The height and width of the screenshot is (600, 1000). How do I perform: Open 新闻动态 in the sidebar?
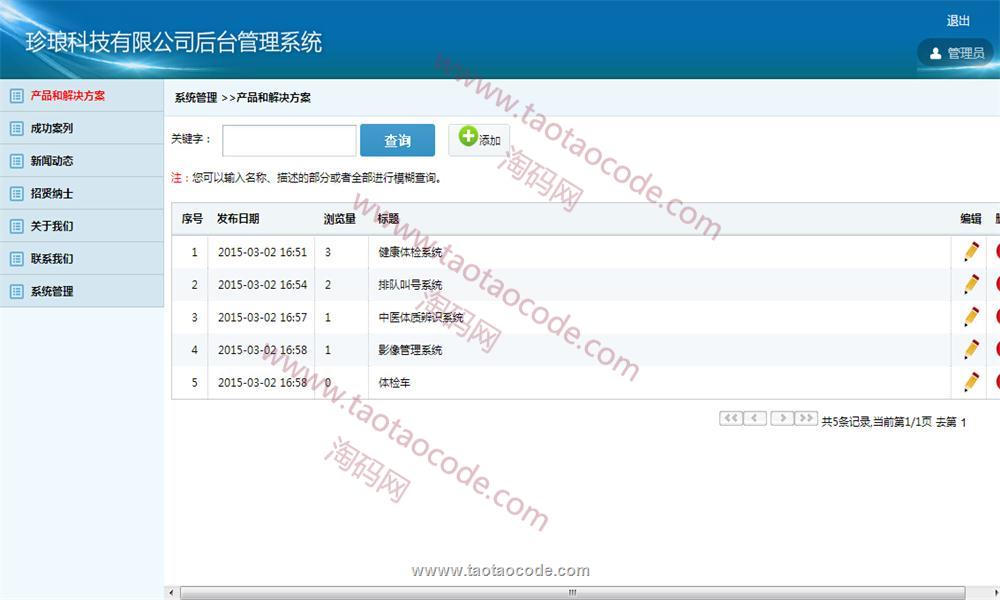point(52,161)
